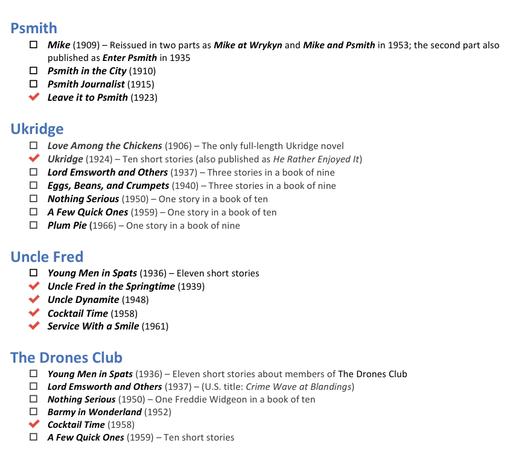Uncheck the red tick next to Ukridge (1924)
Screen dimensions: 510x452
click(34, 158)
